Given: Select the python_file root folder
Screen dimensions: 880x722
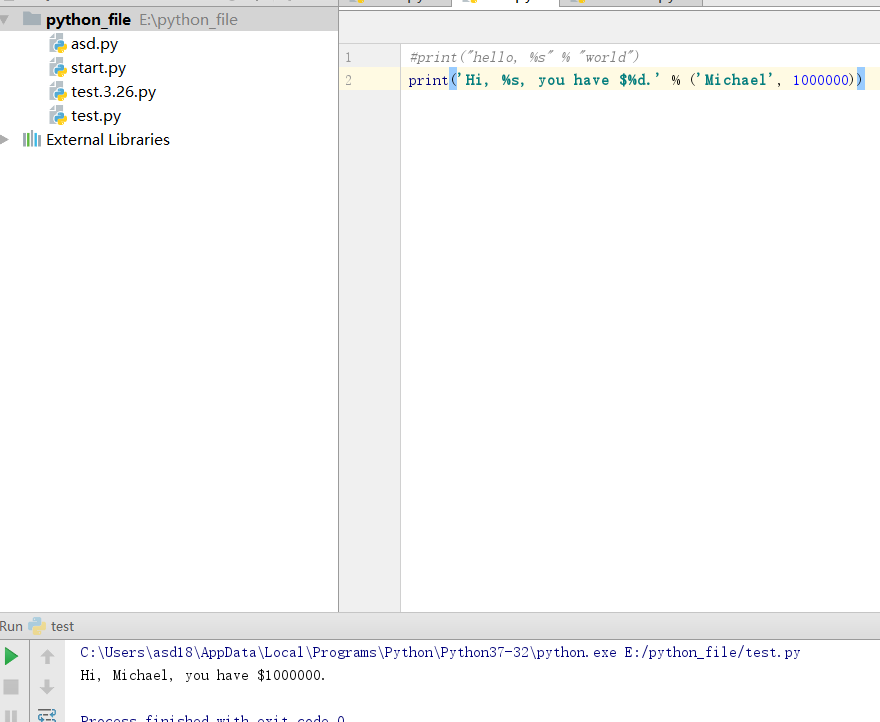Looking at the screenshot, I should click(169, 20).
